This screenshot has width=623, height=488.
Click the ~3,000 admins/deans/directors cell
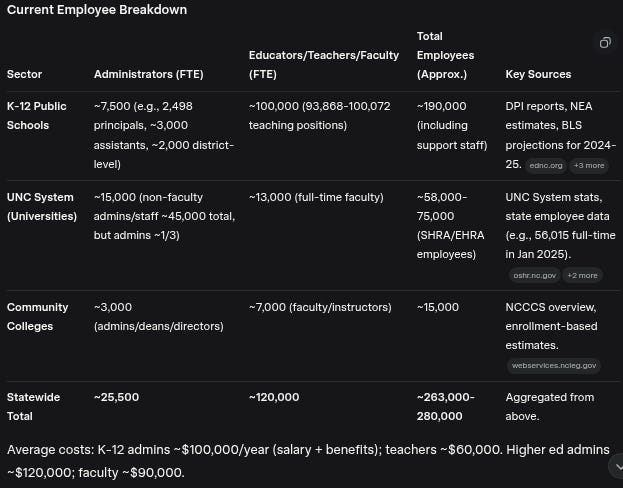[x=159, y=317]
